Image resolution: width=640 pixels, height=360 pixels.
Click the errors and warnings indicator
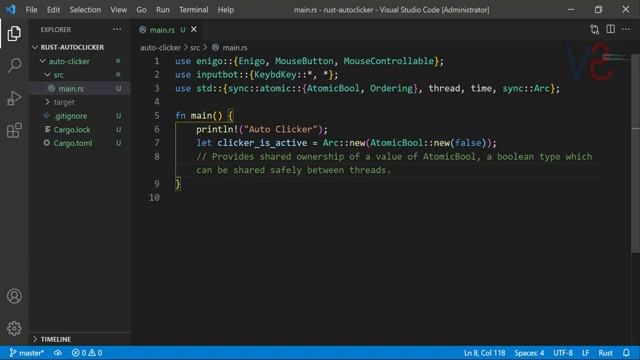pyautogui.click(x=87, y=353)
